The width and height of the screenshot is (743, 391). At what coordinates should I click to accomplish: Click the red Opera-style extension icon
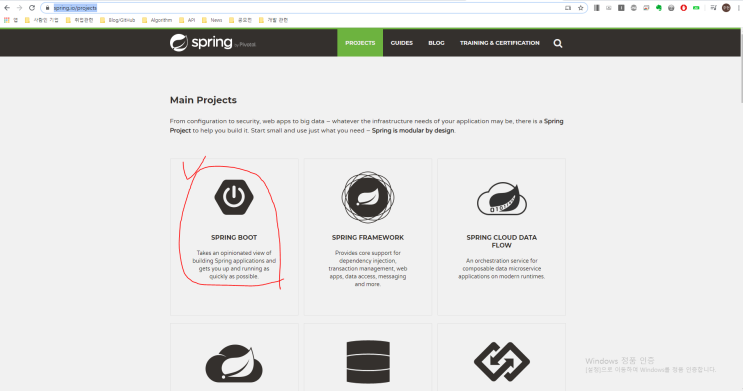[x=683, y=8]
